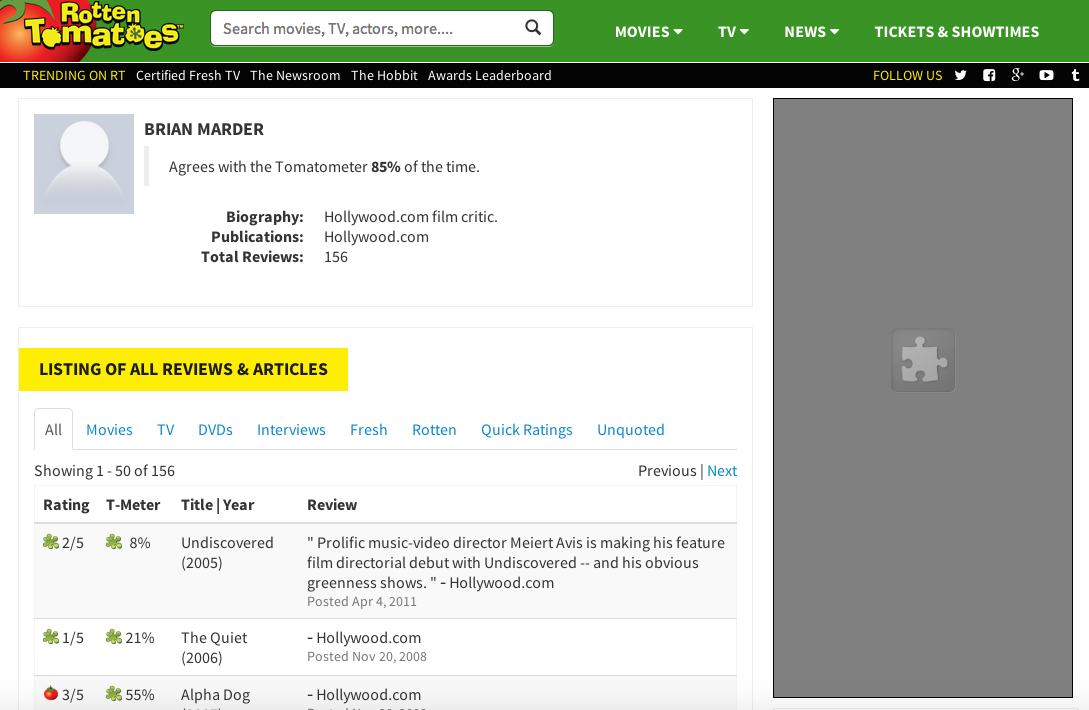The image size is (1089, 710).
Task: Click the T-Meter column header
Action: (x=133, y=505)
